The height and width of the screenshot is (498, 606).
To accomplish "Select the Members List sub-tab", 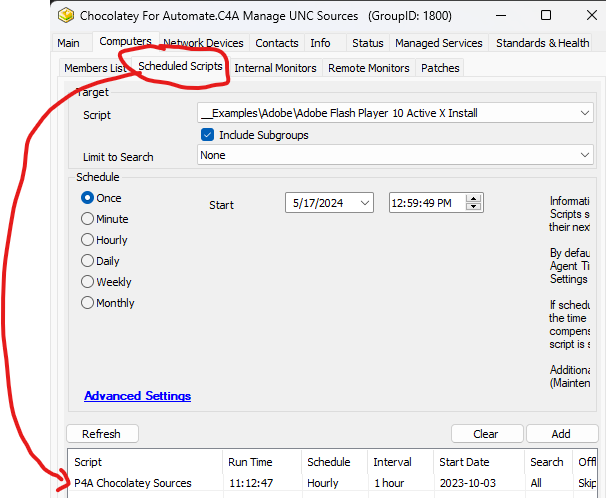I will [96, 68].
